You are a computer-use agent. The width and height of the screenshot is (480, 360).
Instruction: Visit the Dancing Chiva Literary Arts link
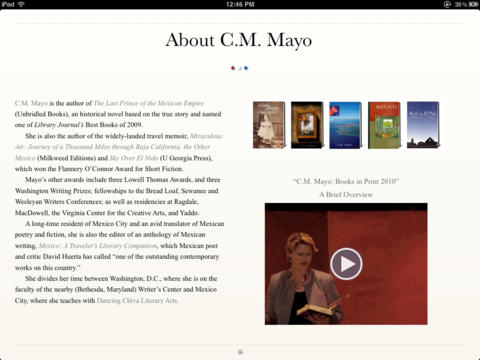click(137, 300)
